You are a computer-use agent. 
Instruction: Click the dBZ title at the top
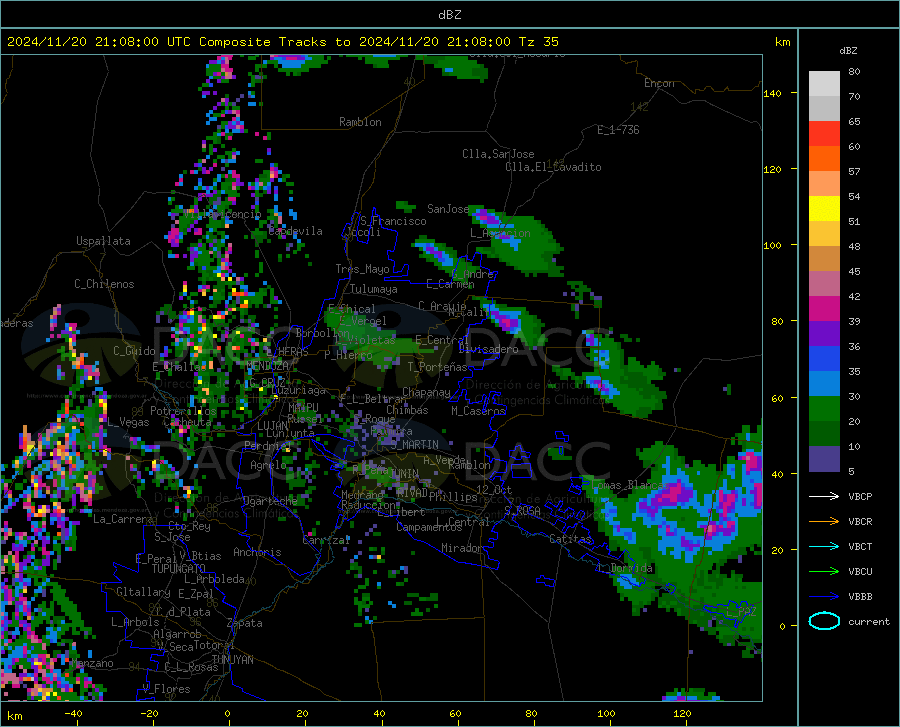tap(449, 15)
